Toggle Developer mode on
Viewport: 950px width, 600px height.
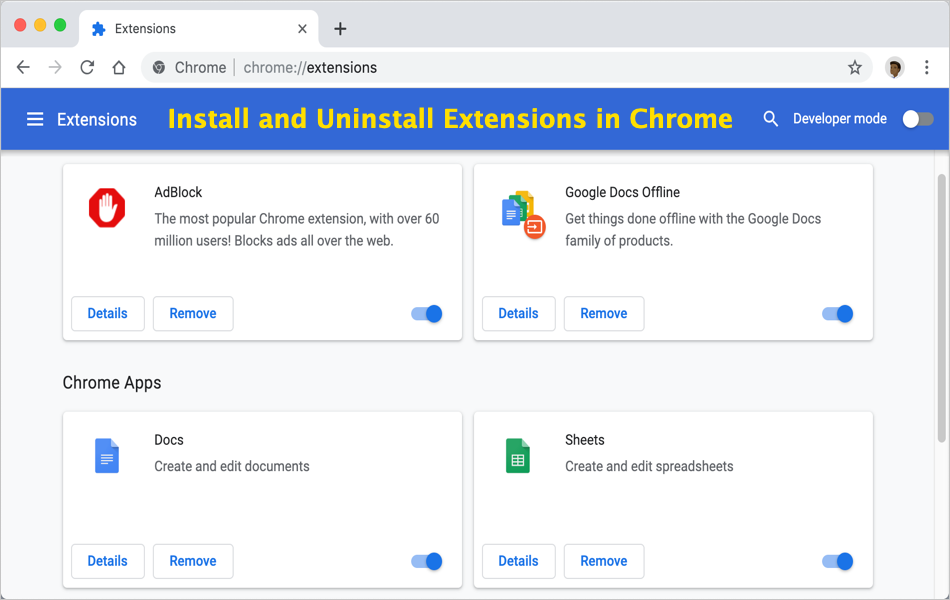pos(917,119)
